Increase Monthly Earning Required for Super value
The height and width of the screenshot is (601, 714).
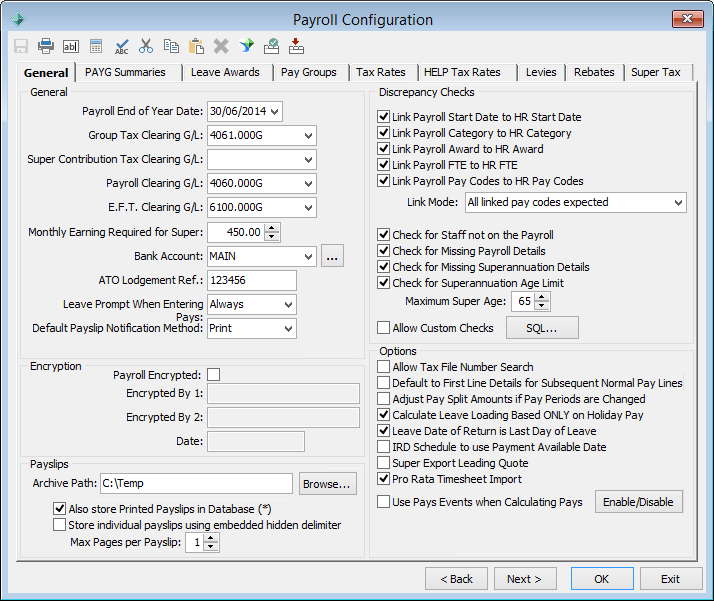[272, 229]
